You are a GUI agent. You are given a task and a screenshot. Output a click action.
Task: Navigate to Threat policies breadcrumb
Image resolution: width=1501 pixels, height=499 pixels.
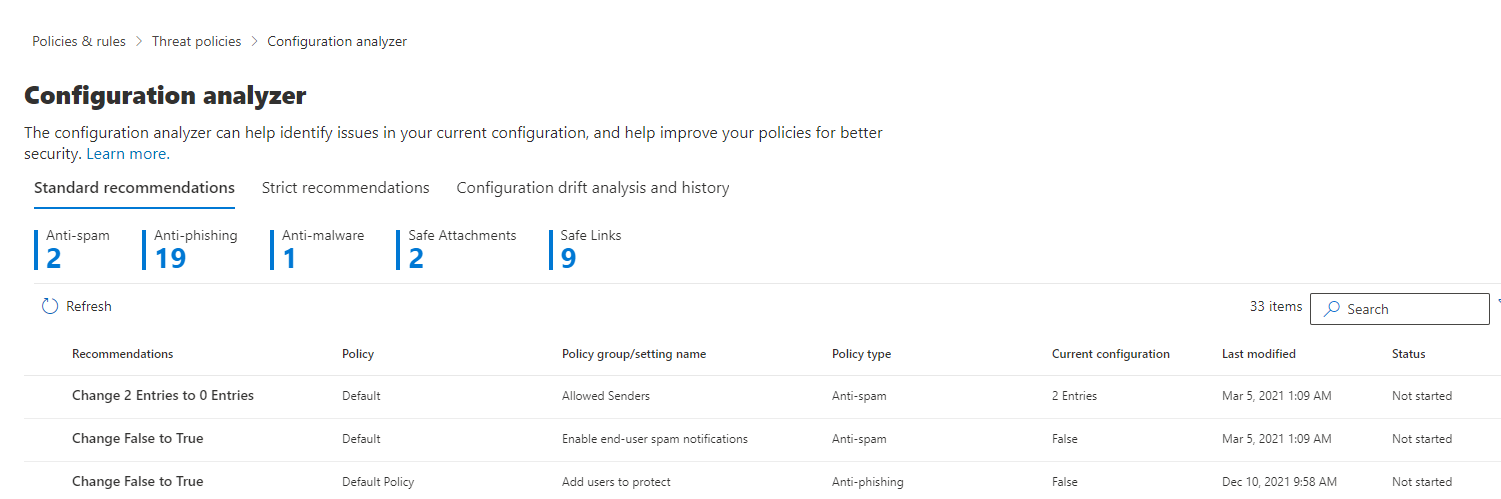(x=196, y=41)
